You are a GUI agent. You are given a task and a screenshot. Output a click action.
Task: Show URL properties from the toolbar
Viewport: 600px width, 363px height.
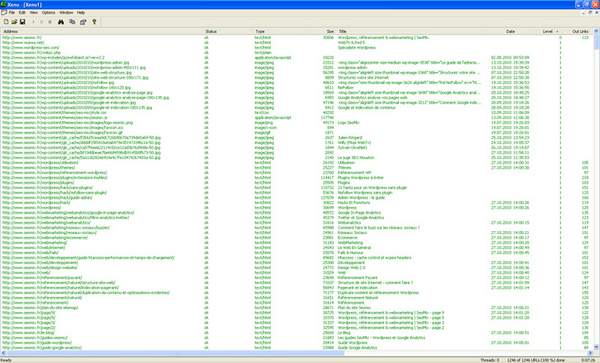pyautogui.click(x=83, y=22)
